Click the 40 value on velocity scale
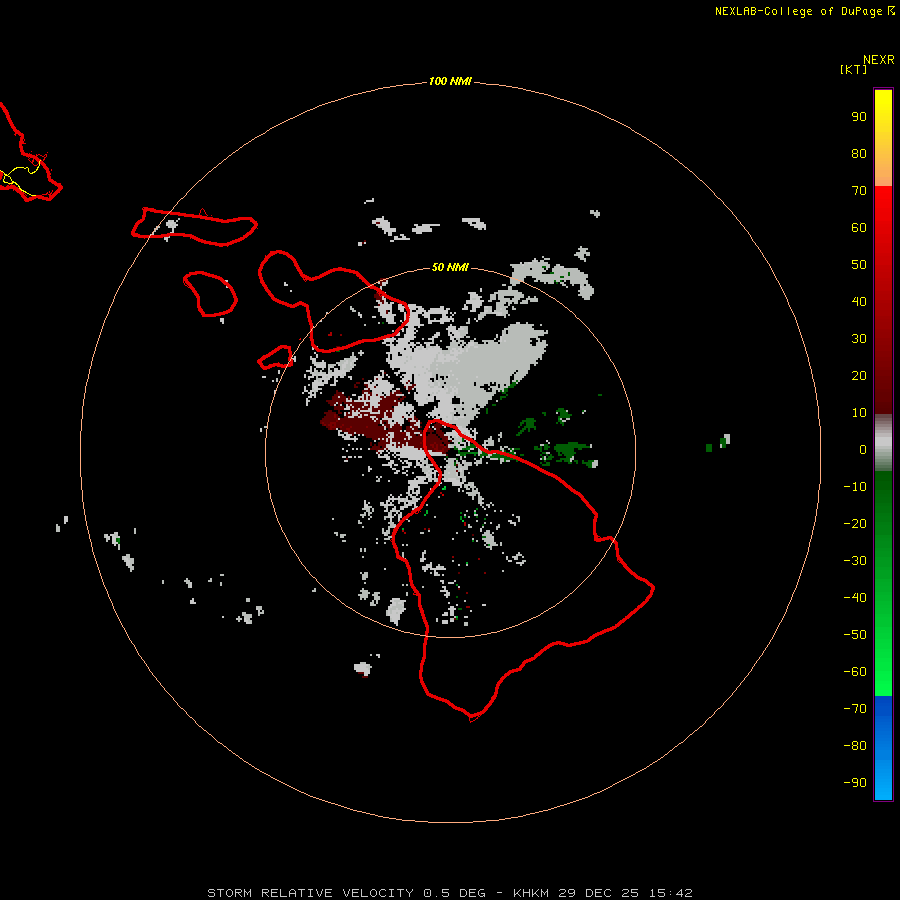Screen dimensions: 900x900 [859, 301]
